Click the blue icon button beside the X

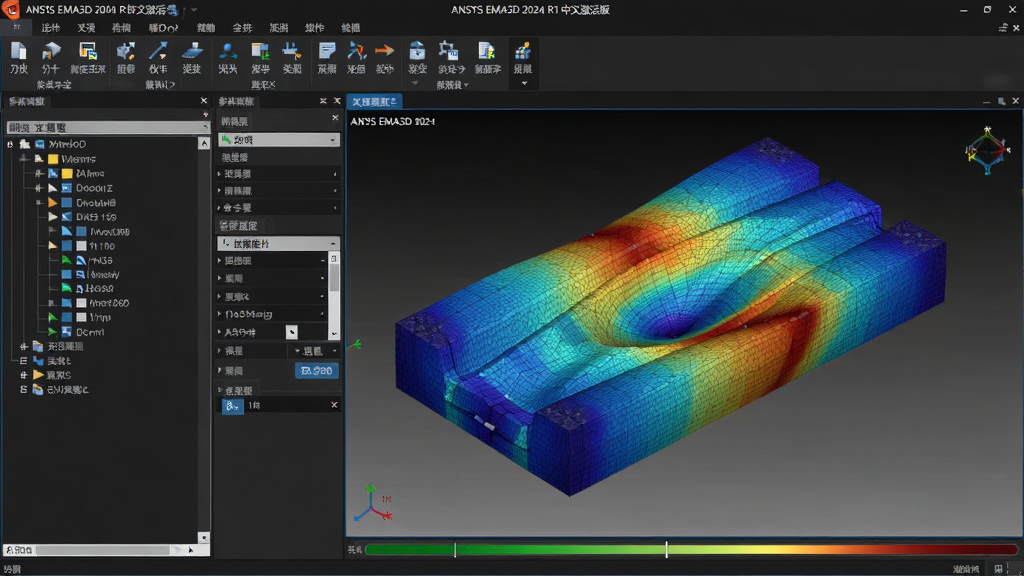click(232, 406)
